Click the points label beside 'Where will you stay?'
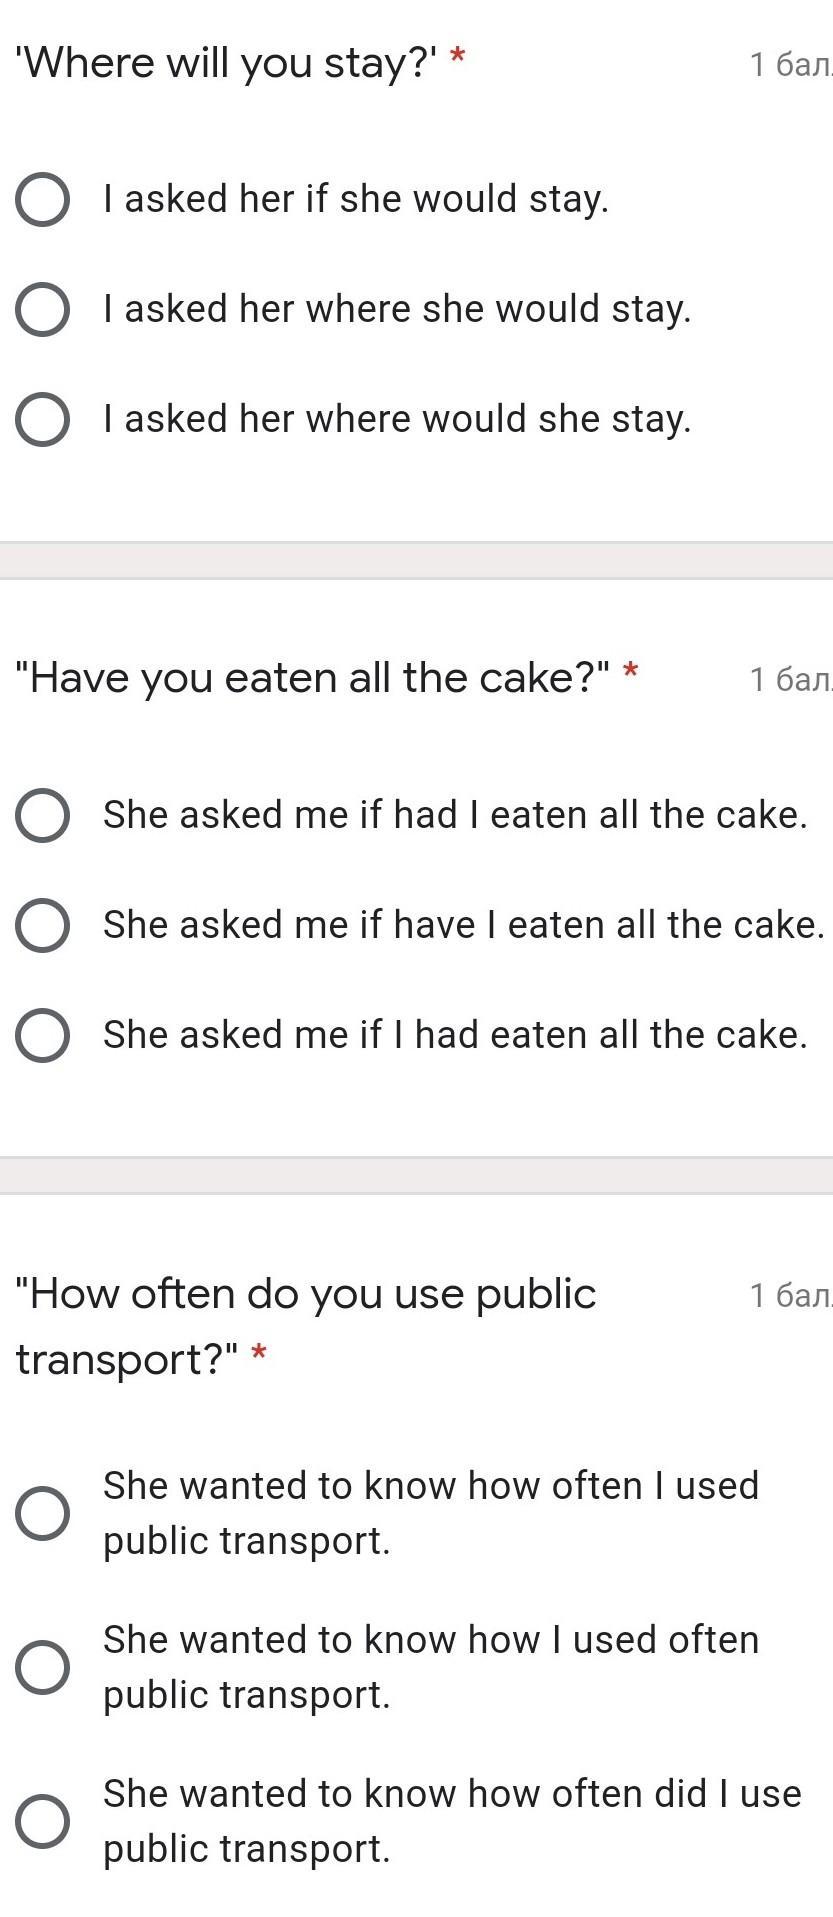This screenshot has height=1917, width=833. click(790, 66)
